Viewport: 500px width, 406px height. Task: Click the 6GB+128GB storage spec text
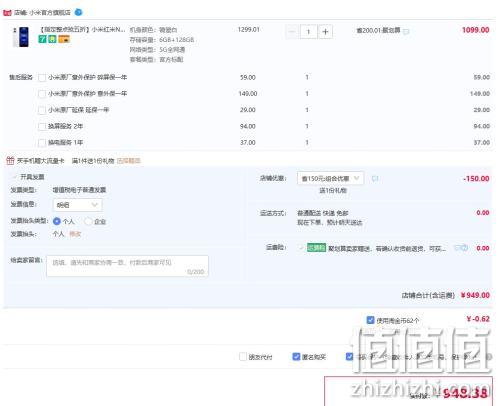[x=176, y=40]
